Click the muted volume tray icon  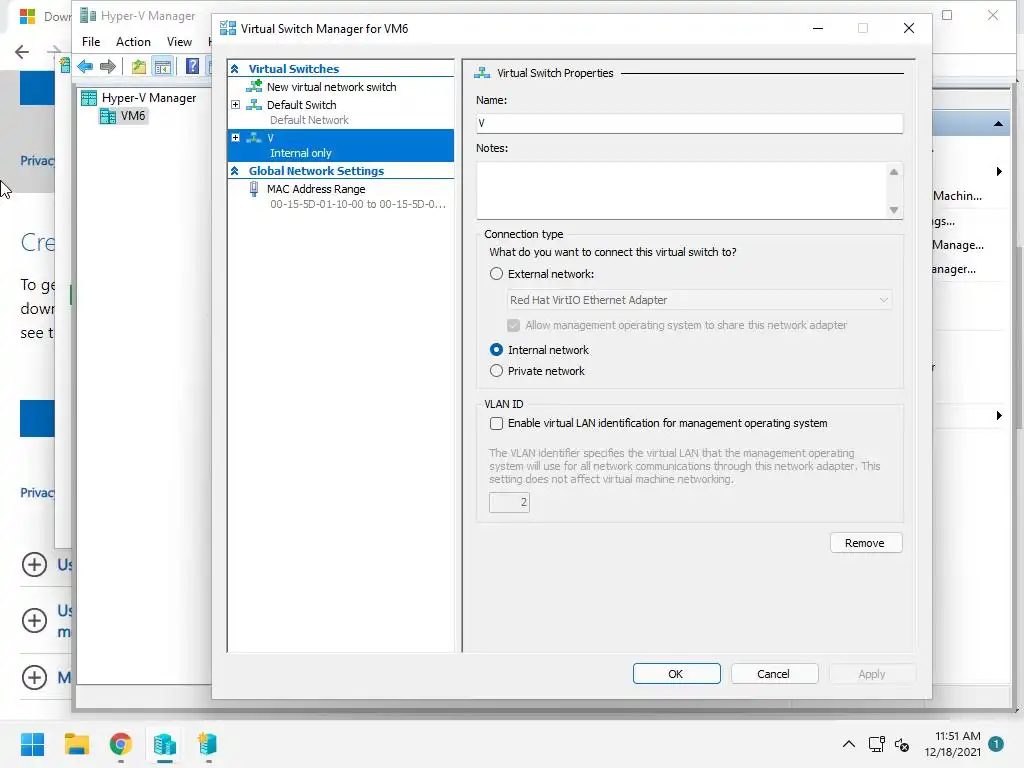click(x=902, y=744)
